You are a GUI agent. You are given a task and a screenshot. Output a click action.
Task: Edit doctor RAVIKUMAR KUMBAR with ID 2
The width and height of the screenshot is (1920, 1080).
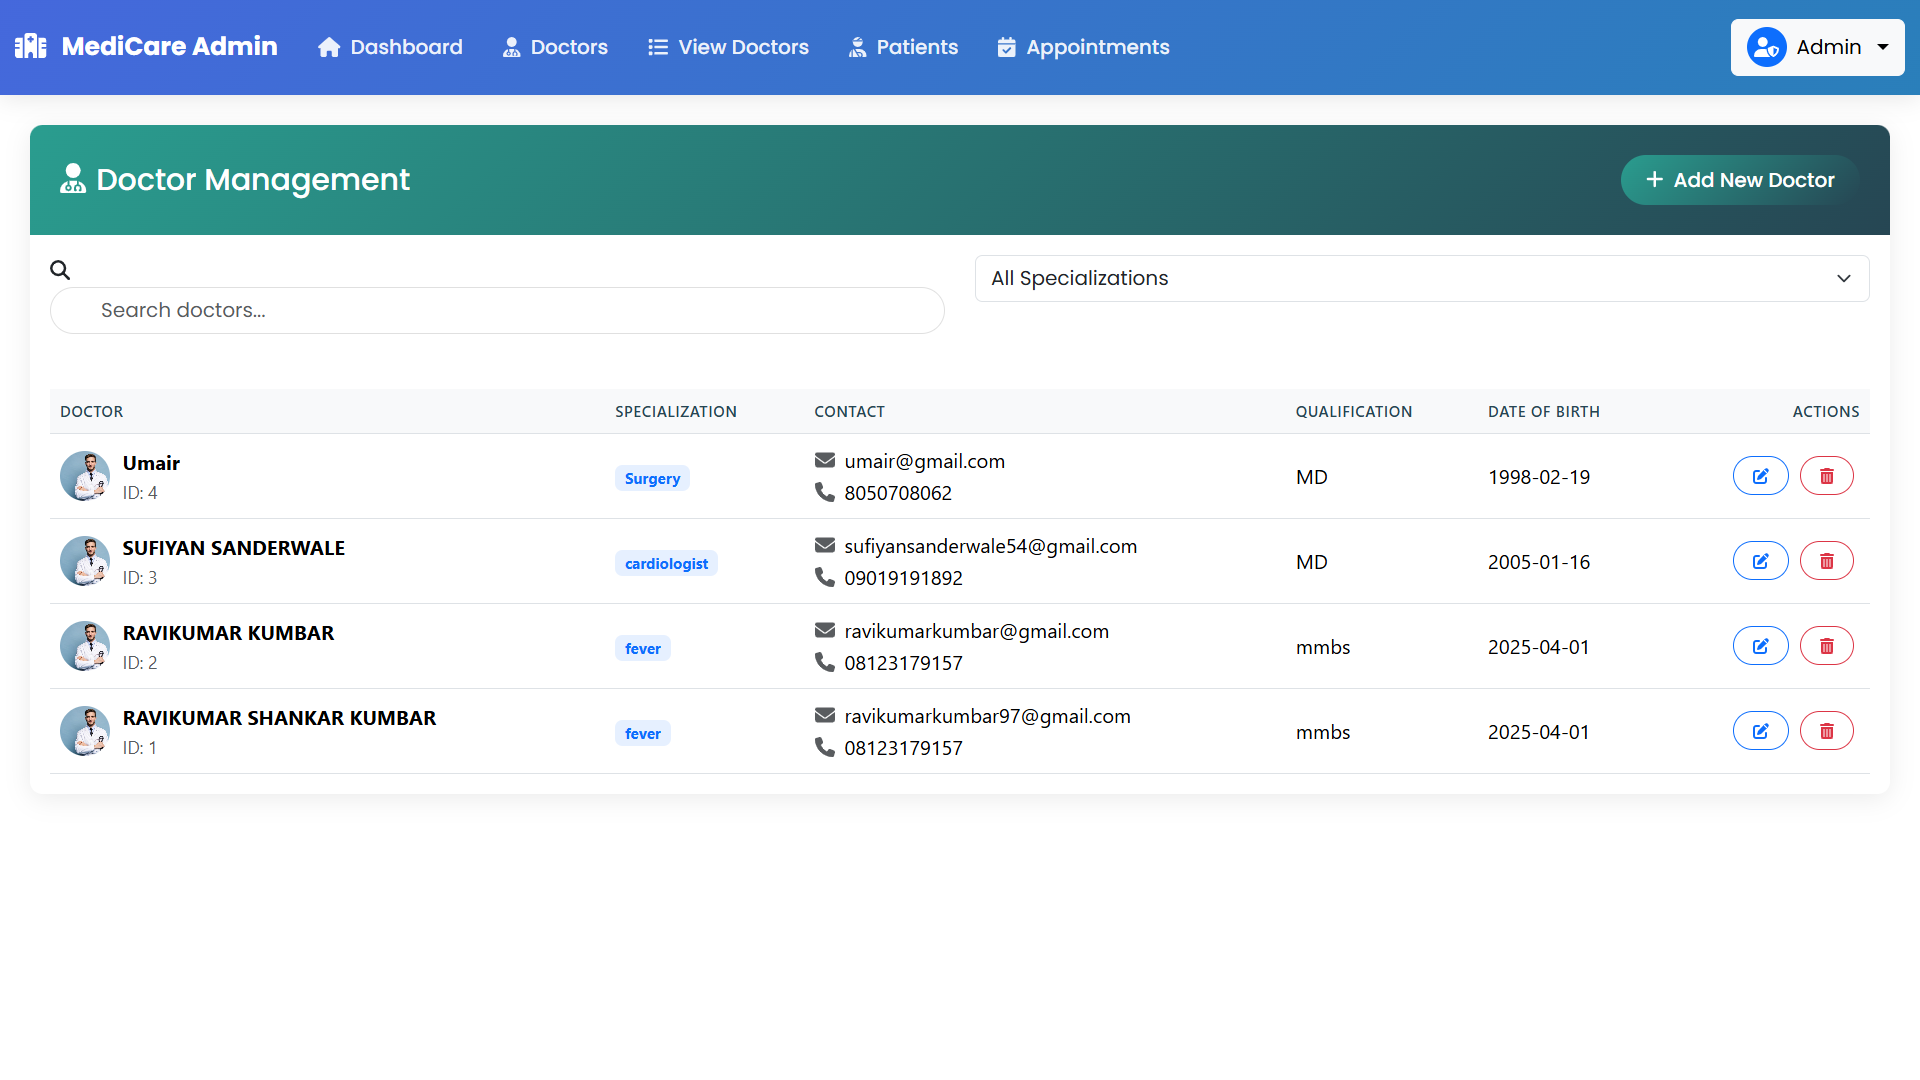(1760, 646)
